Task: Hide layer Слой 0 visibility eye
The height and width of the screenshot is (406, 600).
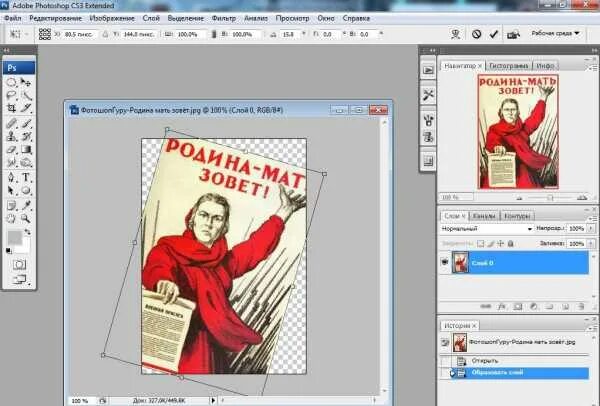Action: click(x=445, y=262)
